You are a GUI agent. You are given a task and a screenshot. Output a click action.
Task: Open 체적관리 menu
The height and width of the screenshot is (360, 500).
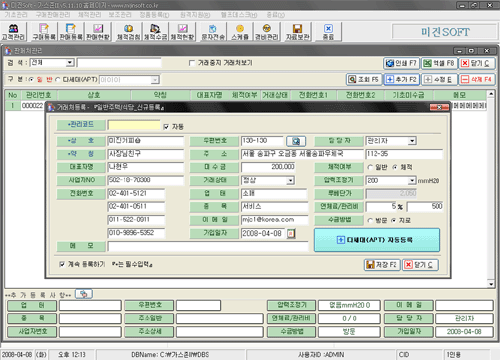[x=89, y=15]
